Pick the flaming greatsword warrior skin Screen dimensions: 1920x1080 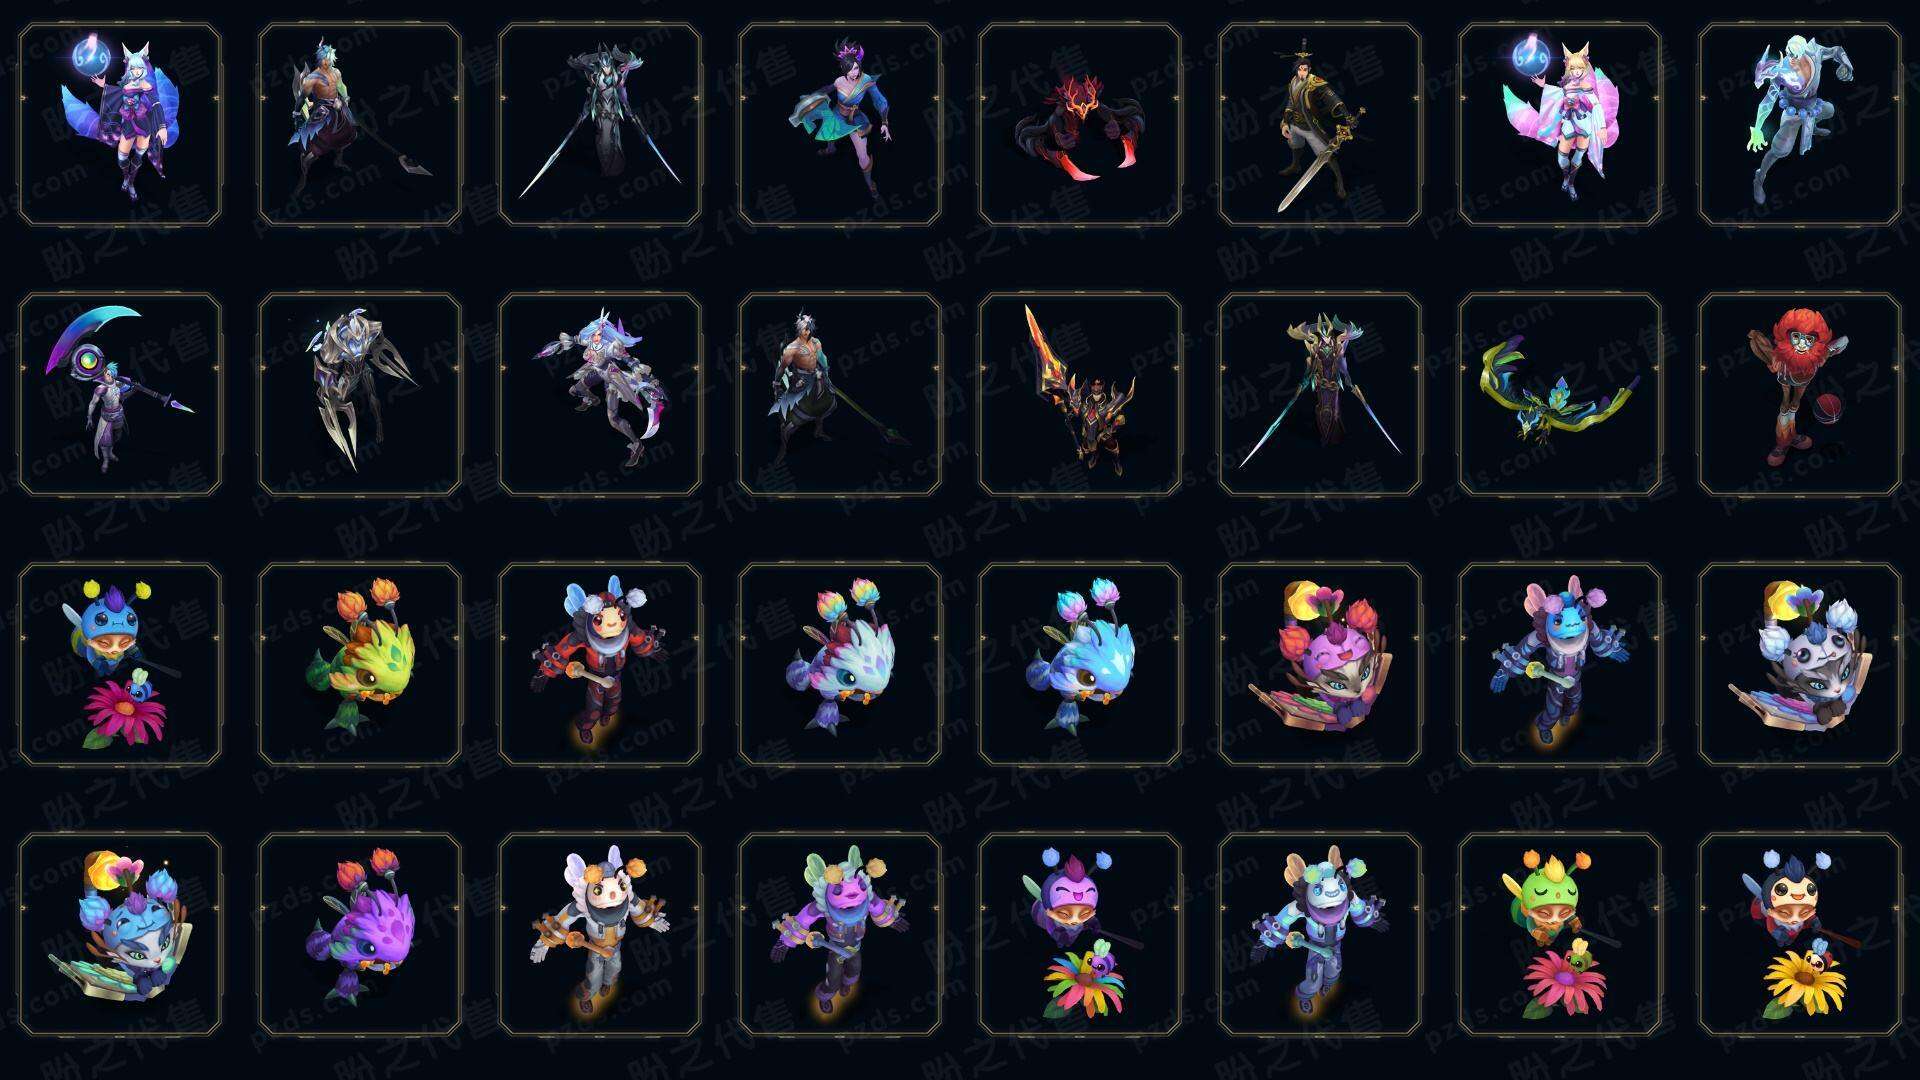point(1080,394)
